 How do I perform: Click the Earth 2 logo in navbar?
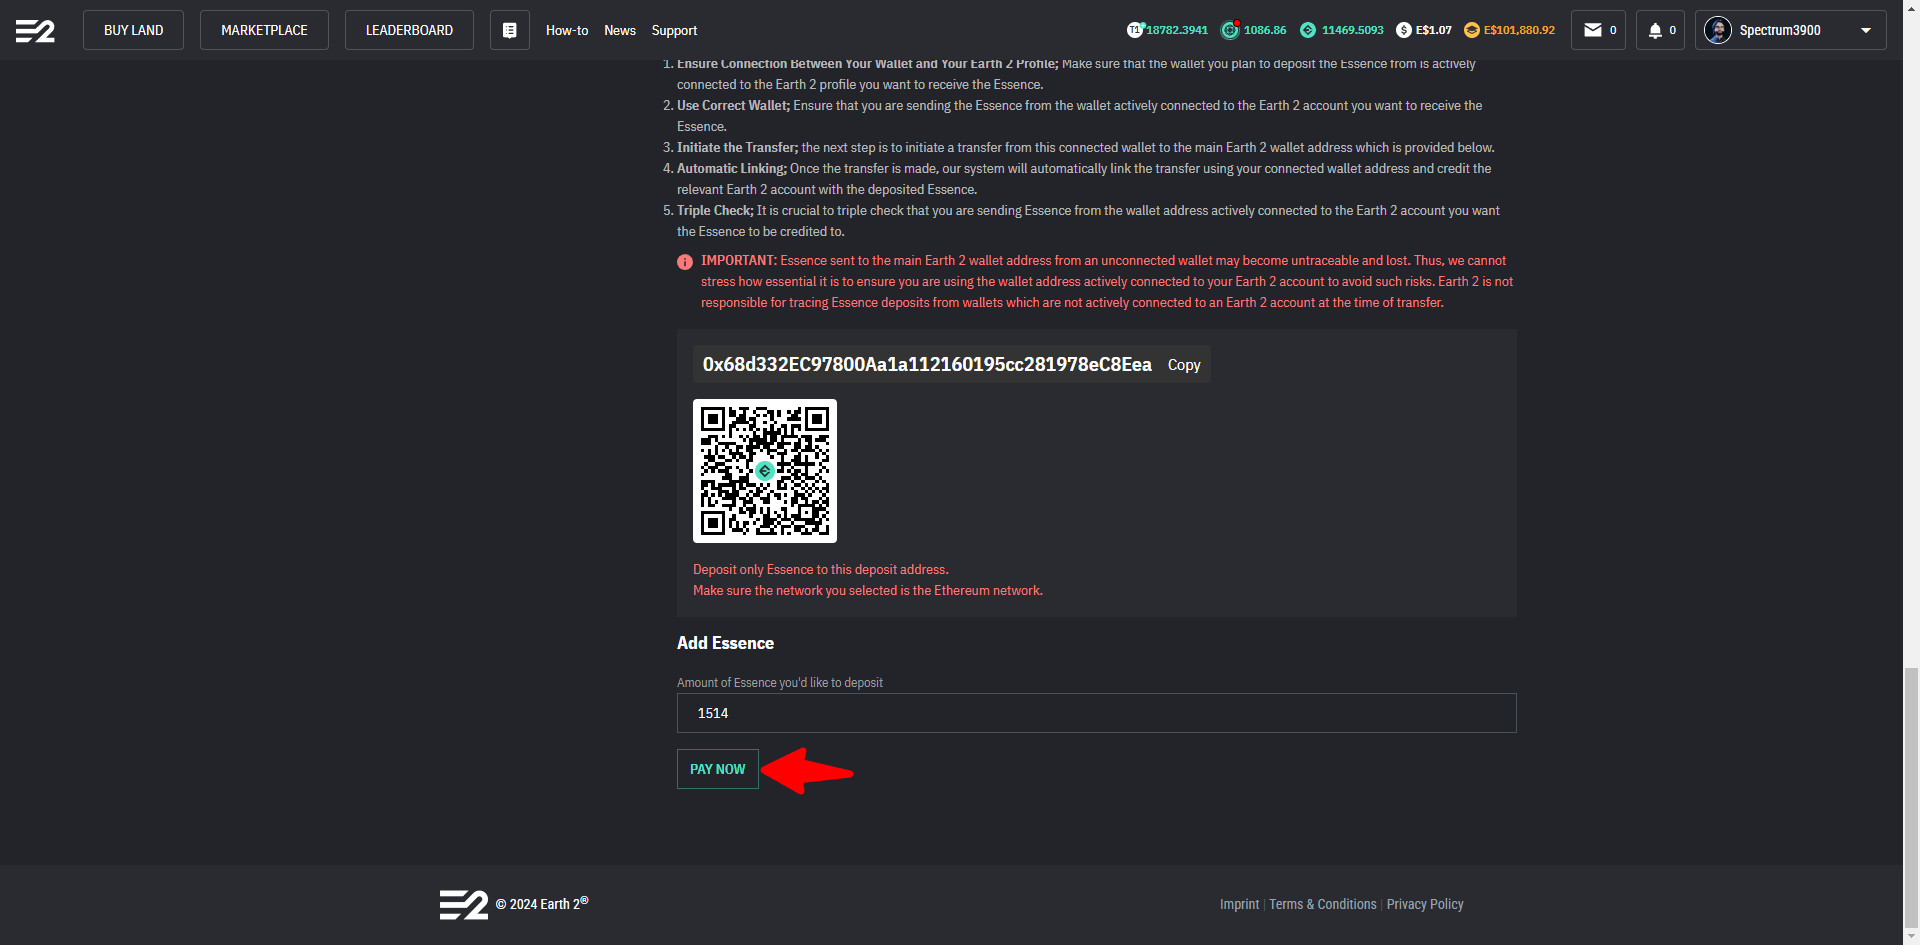pyautogui.click(x=35, y=31)
